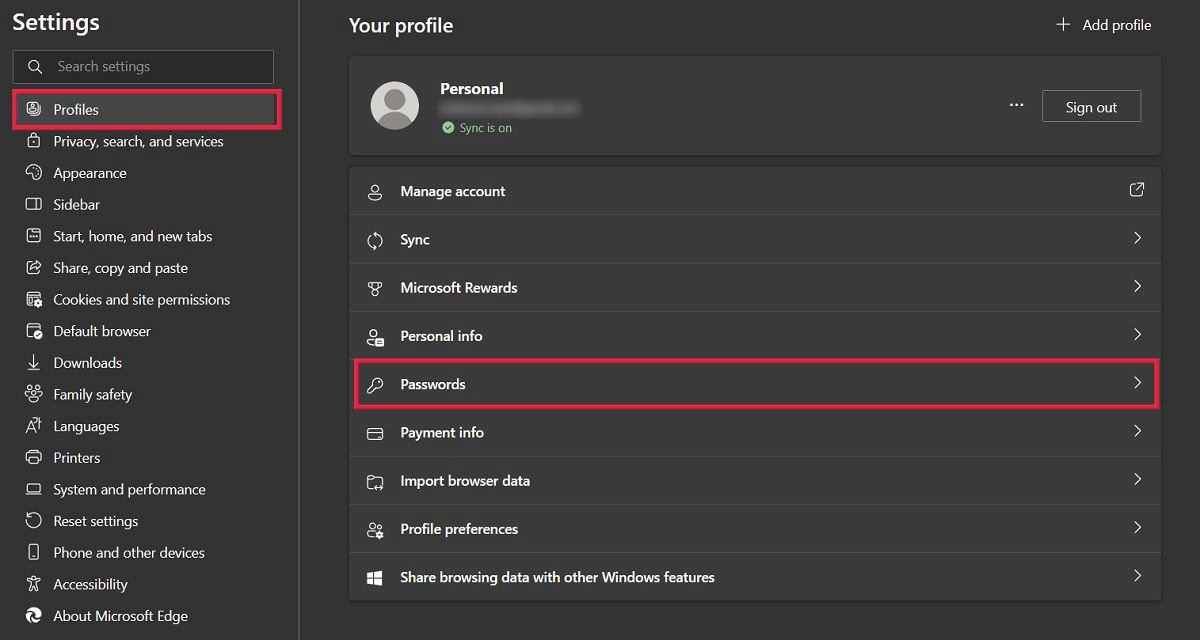Click the Payment info card icon
1200x640 pixels.
tap(375, 432)
